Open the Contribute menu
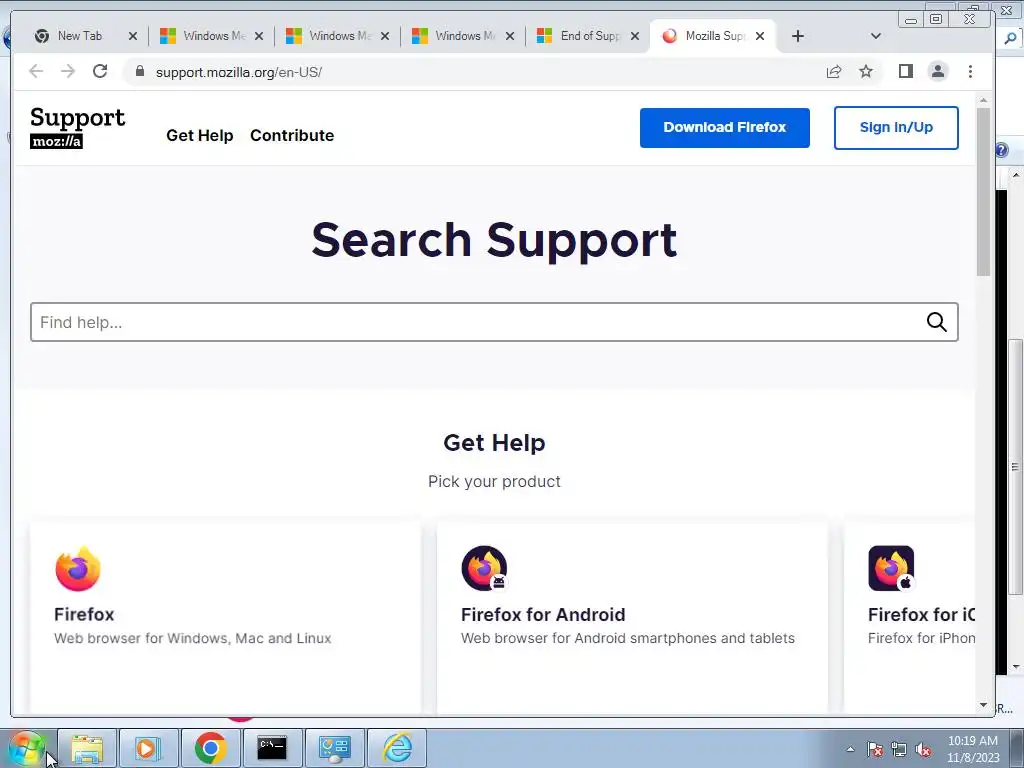This screenshot has width=1024, height=768. (292, 135)
